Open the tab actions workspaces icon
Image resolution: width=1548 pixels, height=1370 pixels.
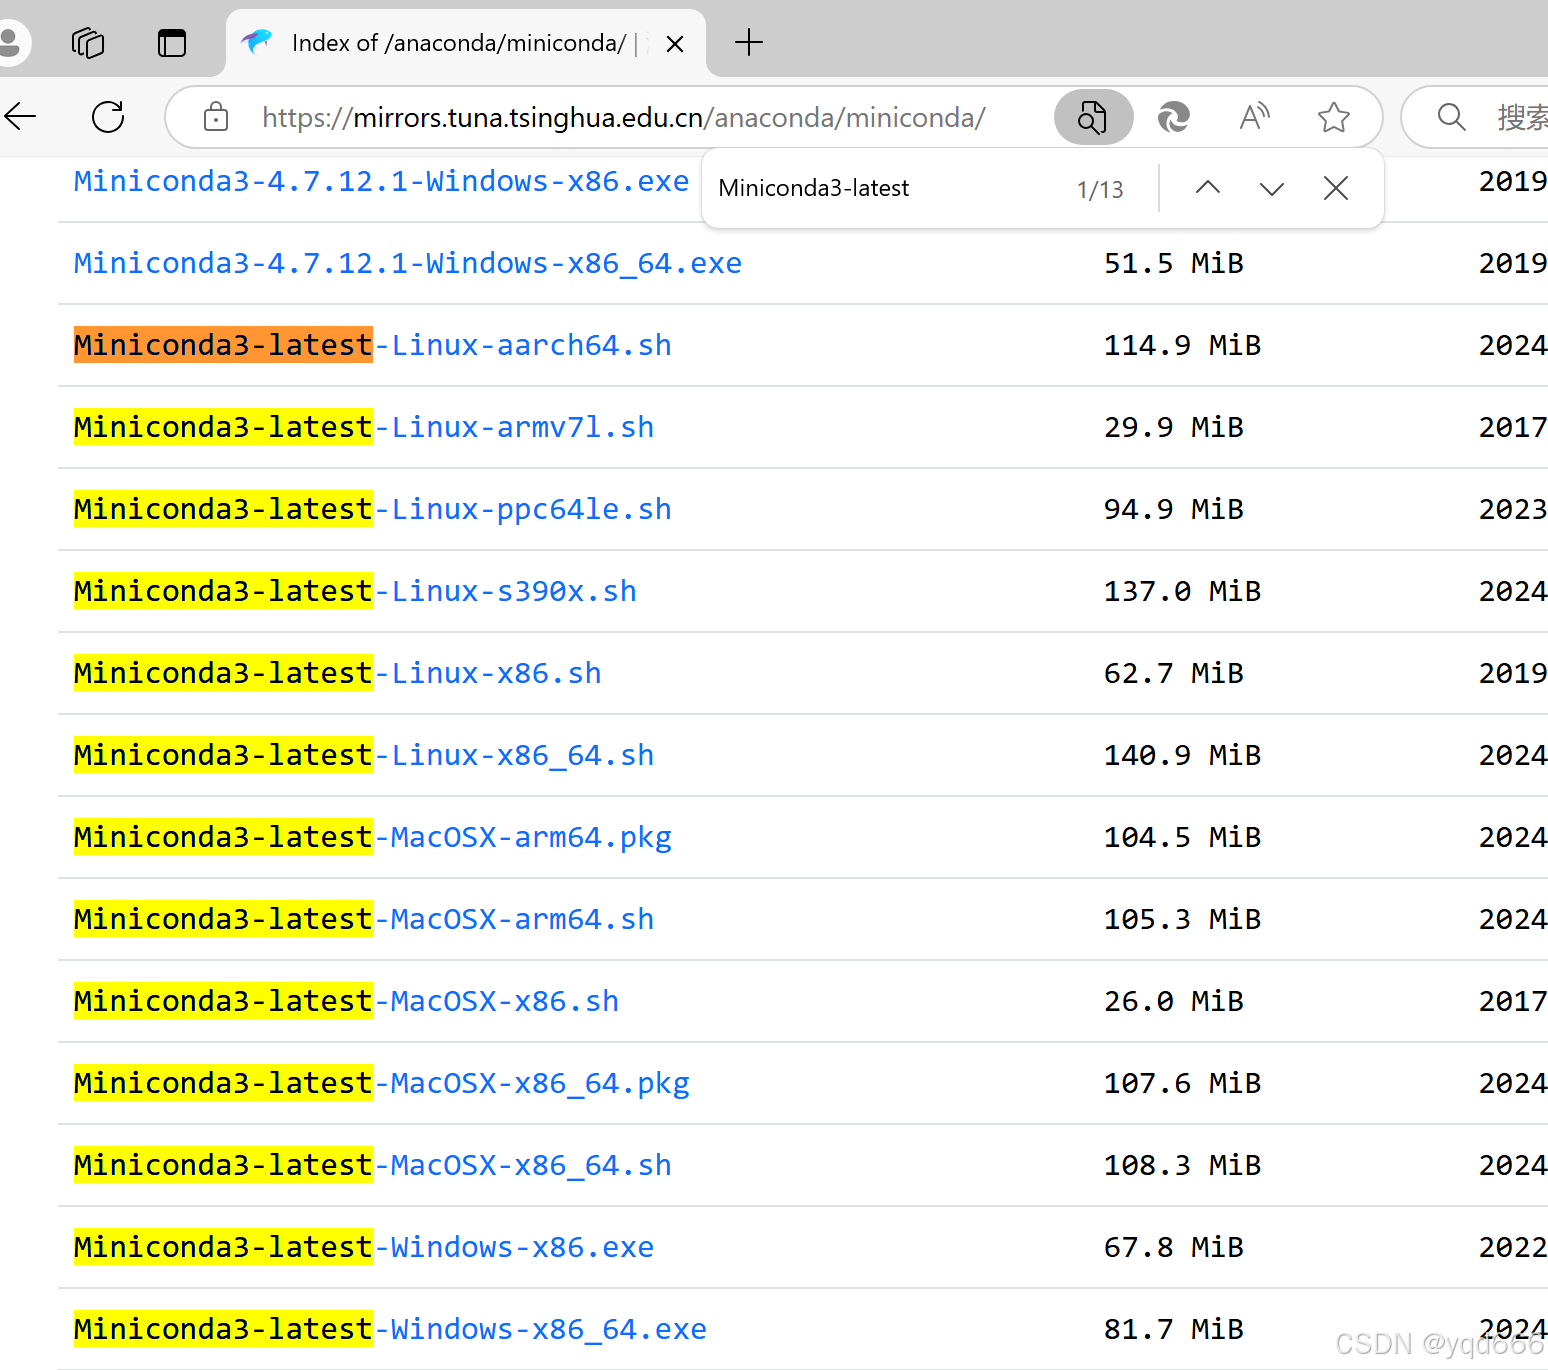(x=88, y=43)
